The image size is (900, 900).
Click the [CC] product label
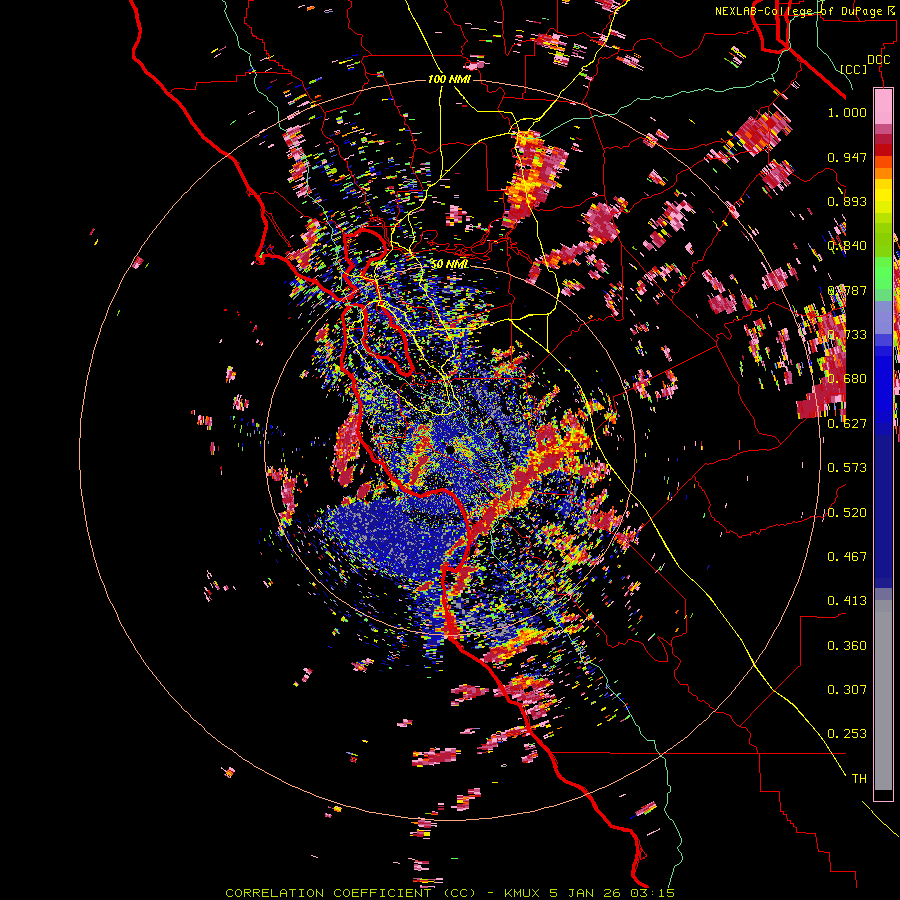point(854,69)
